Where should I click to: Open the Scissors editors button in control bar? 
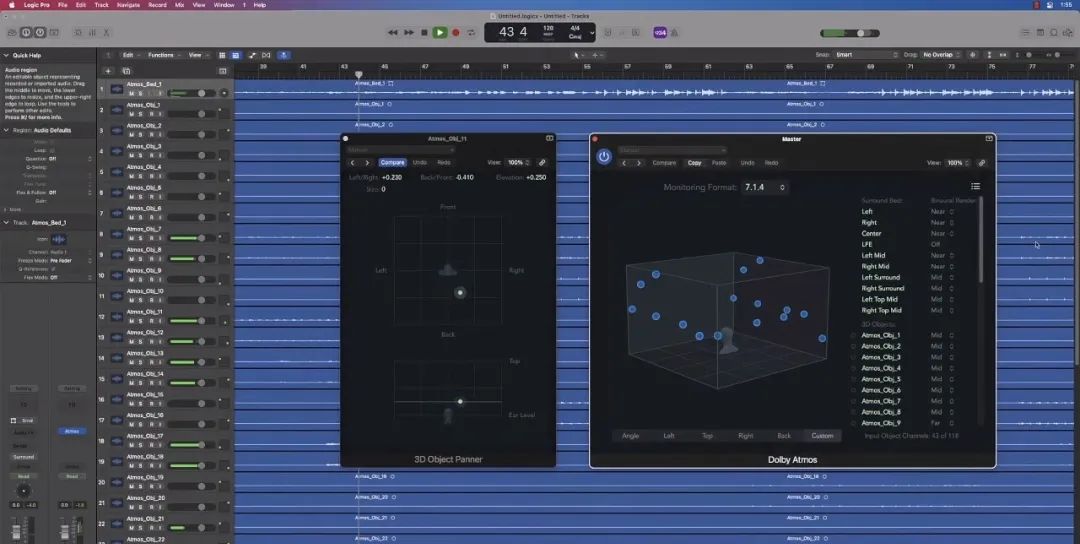[x=106, y=32]
